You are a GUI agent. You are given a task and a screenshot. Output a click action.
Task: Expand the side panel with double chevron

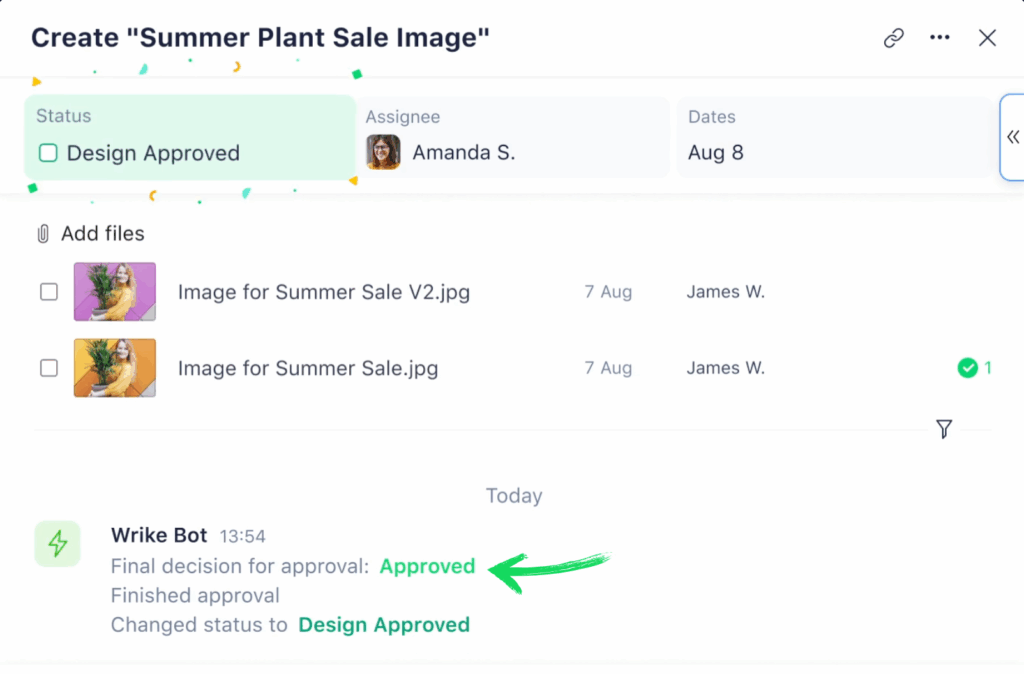pos(1012,137)
